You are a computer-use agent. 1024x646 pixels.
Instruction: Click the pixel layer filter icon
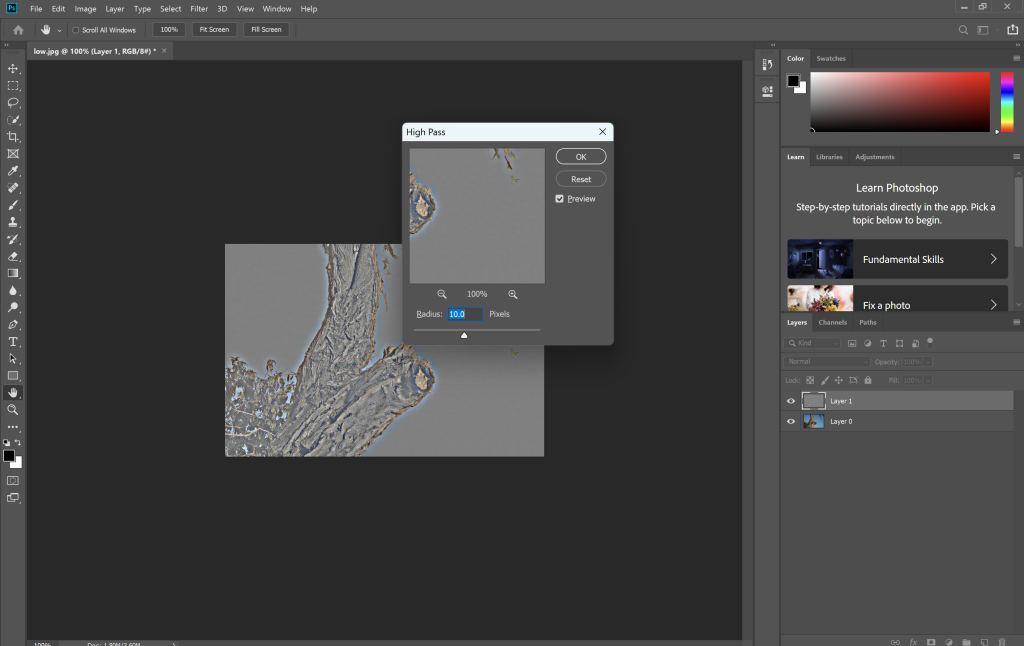(852, 343)
